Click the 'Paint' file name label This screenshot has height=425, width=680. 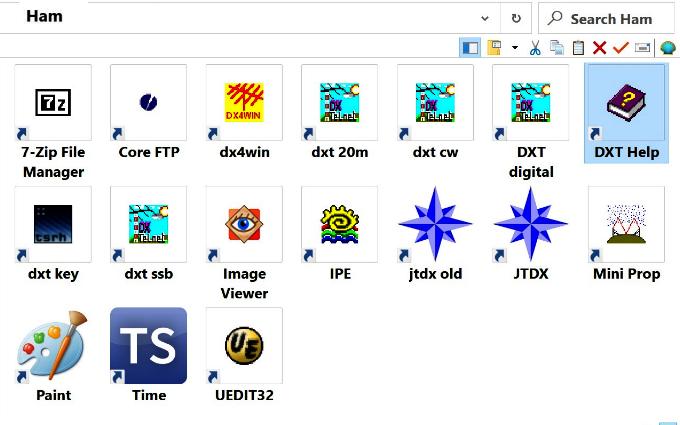[53, 396]
